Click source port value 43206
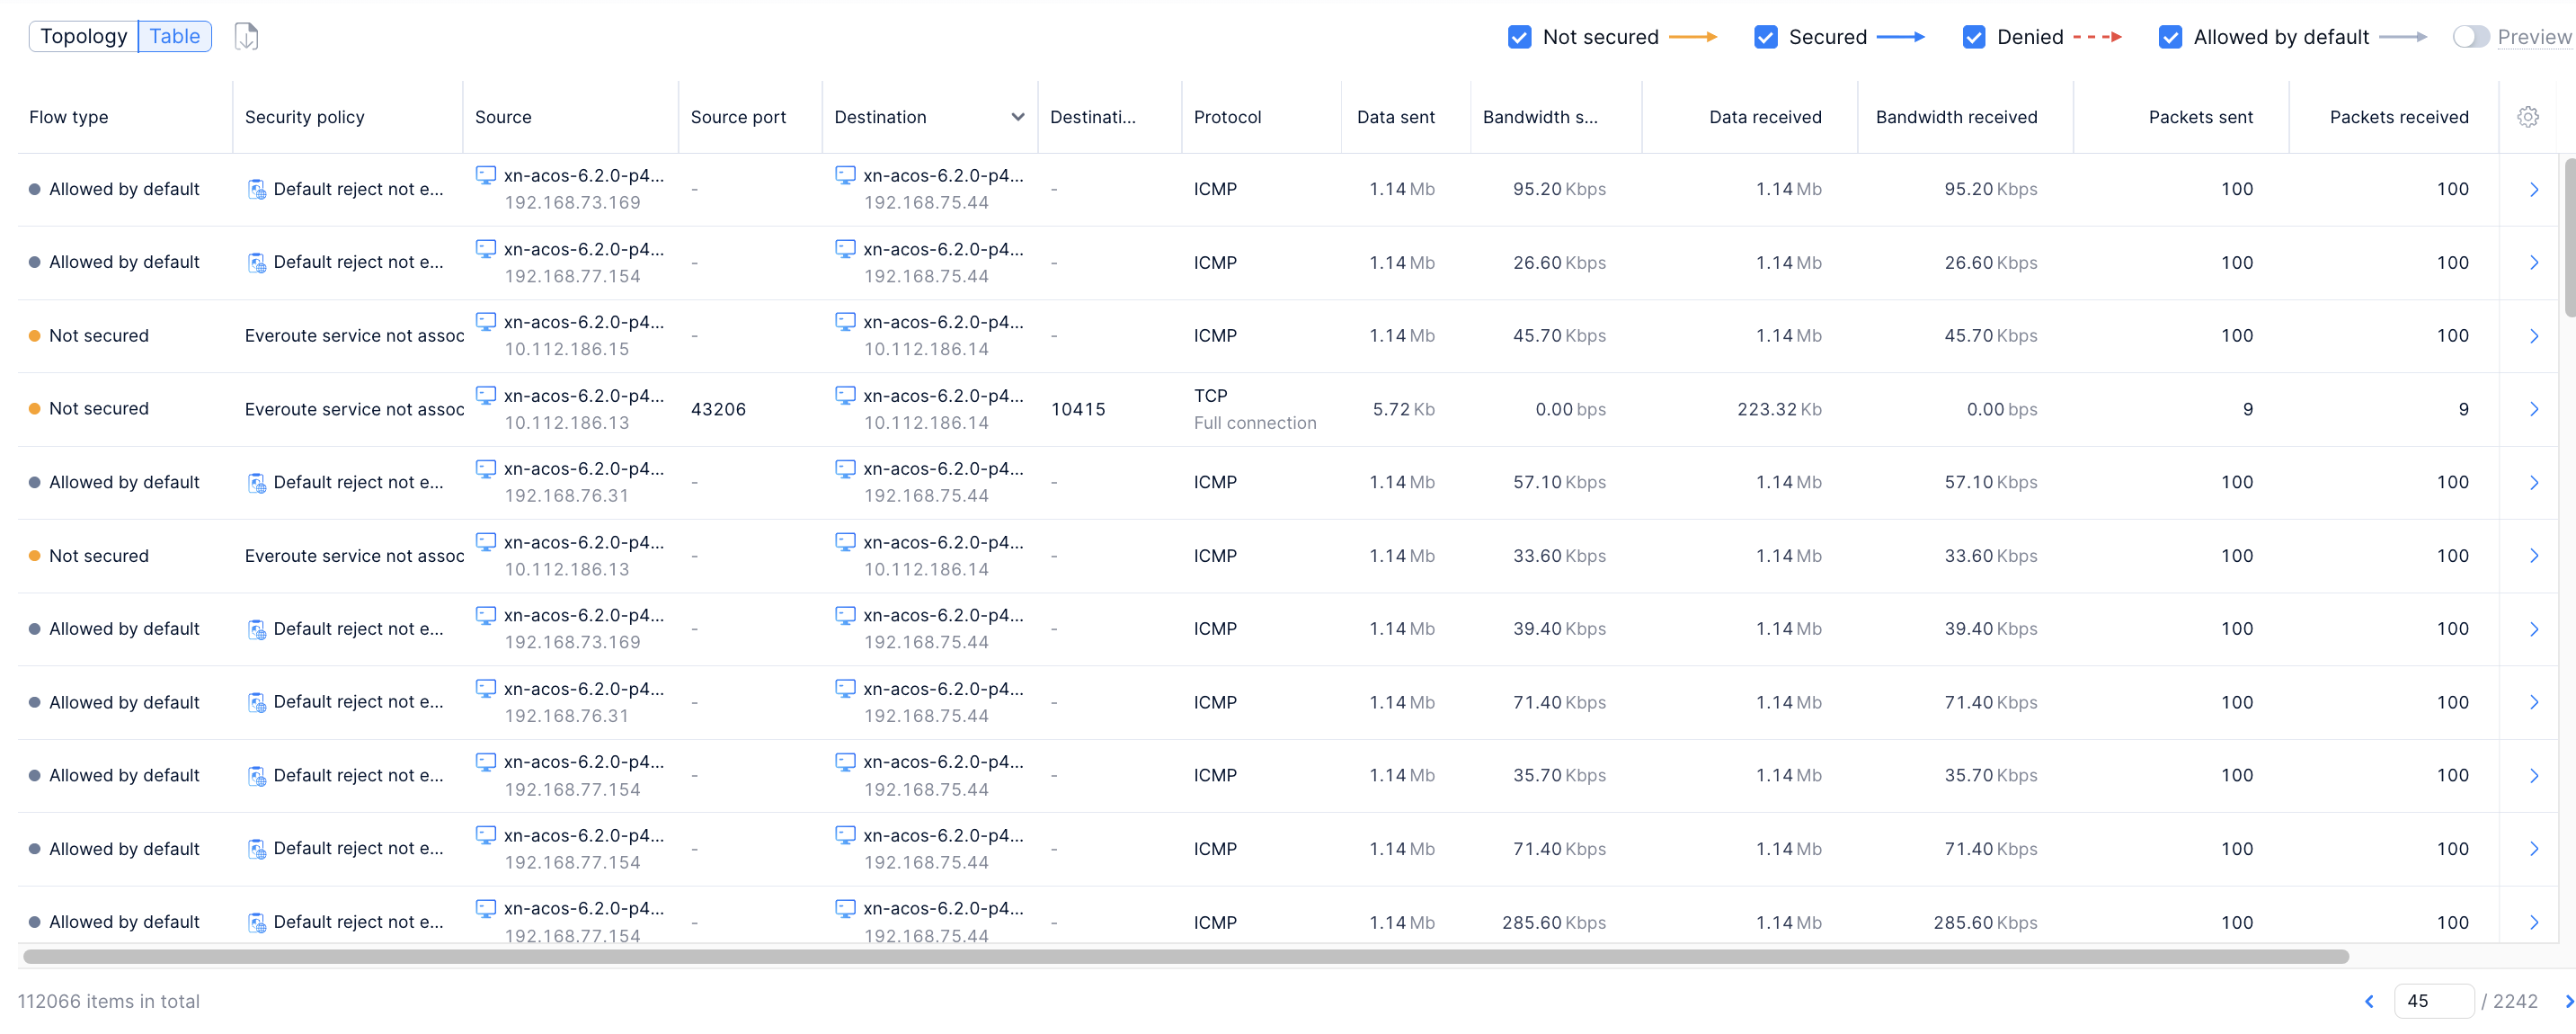2576x1034 pixels. tap(718, 409)
